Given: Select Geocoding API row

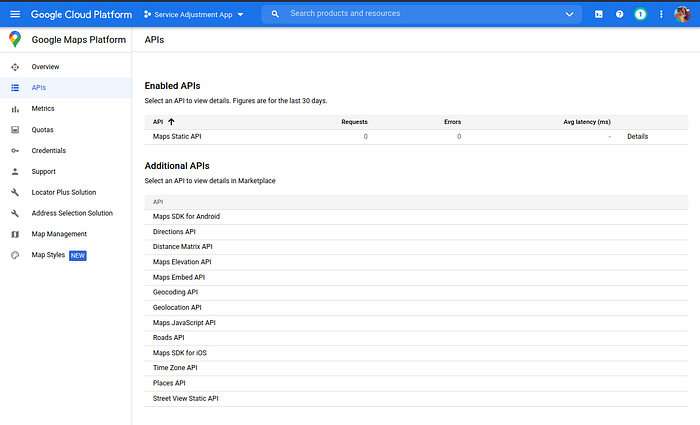Looking at the screenshot, I should coord(416,292).
